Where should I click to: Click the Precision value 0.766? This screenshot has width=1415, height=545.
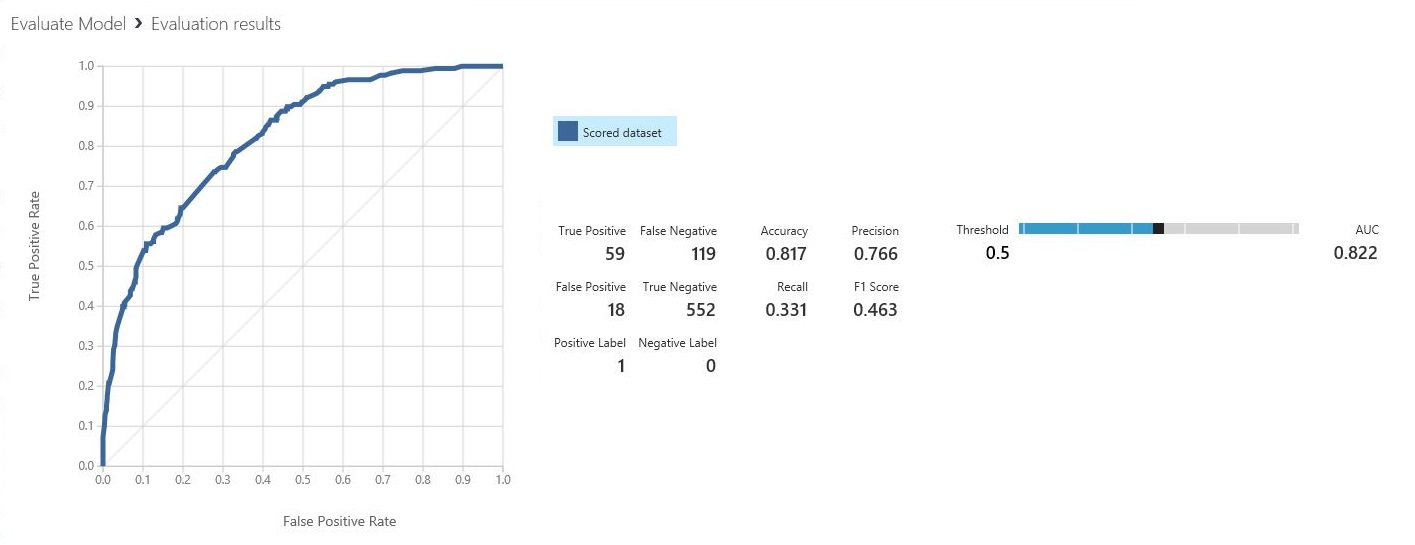[875, 254]
